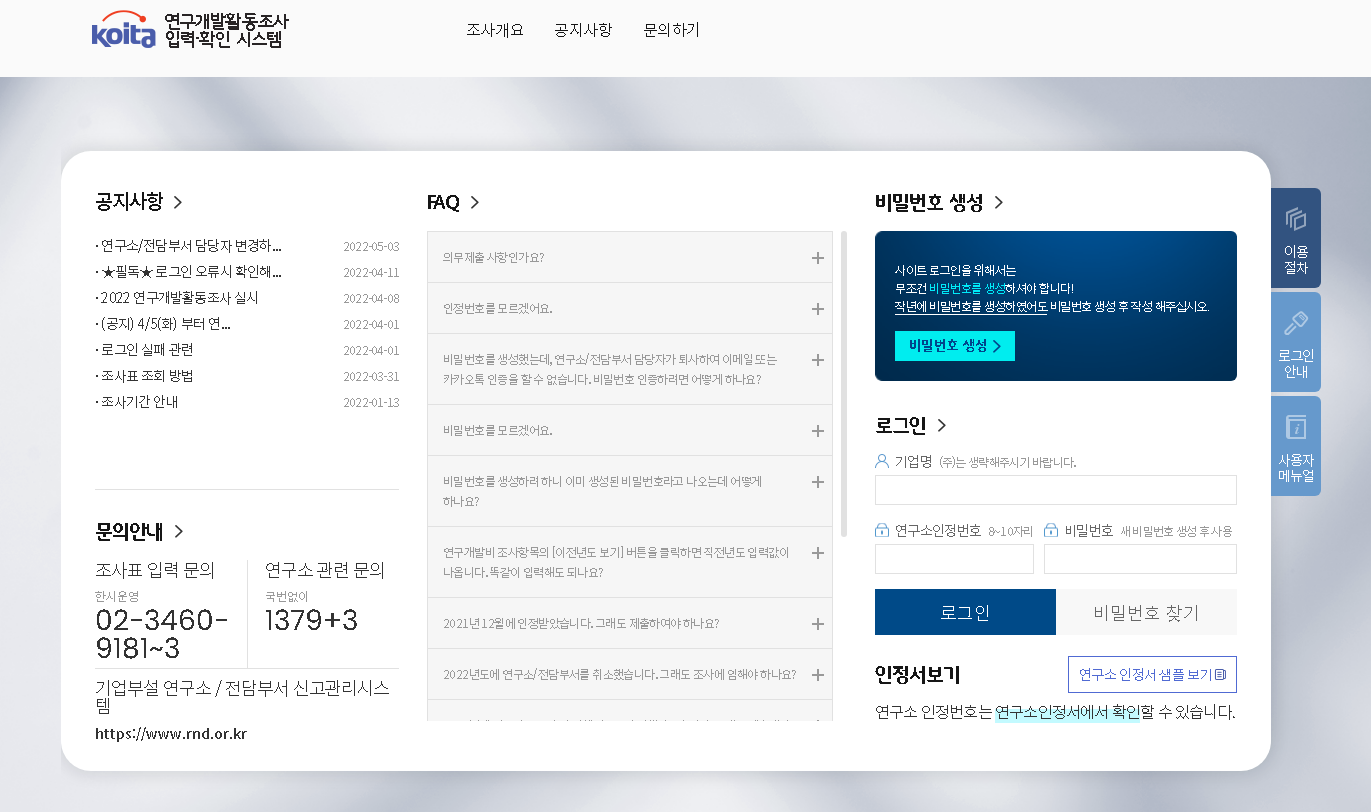Open the 사용자 메뉴얼 side icon
Viewport: 1371px width, 812px height.
(x=1296, y=446)
